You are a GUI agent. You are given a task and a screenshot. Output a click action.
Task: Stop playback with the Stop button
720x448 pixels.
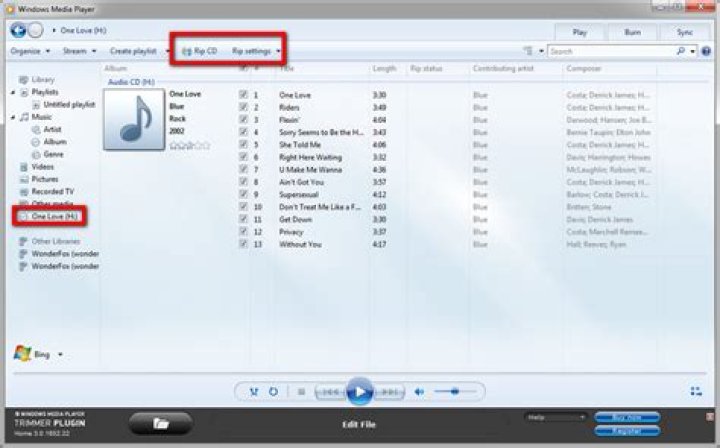[x=301, y=392]
